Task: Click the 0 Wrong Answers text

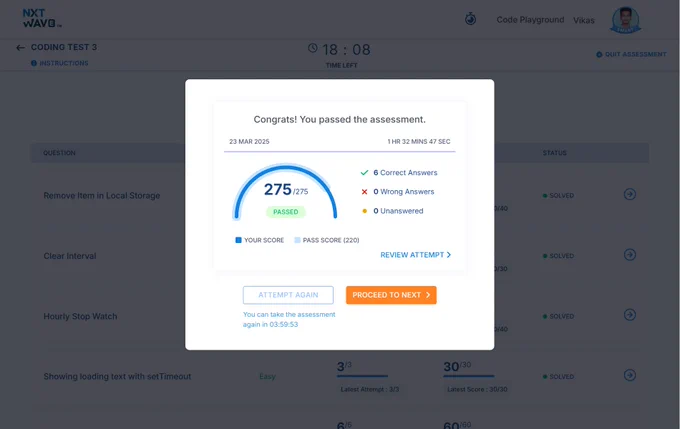Action: click(x=404, y=192)
